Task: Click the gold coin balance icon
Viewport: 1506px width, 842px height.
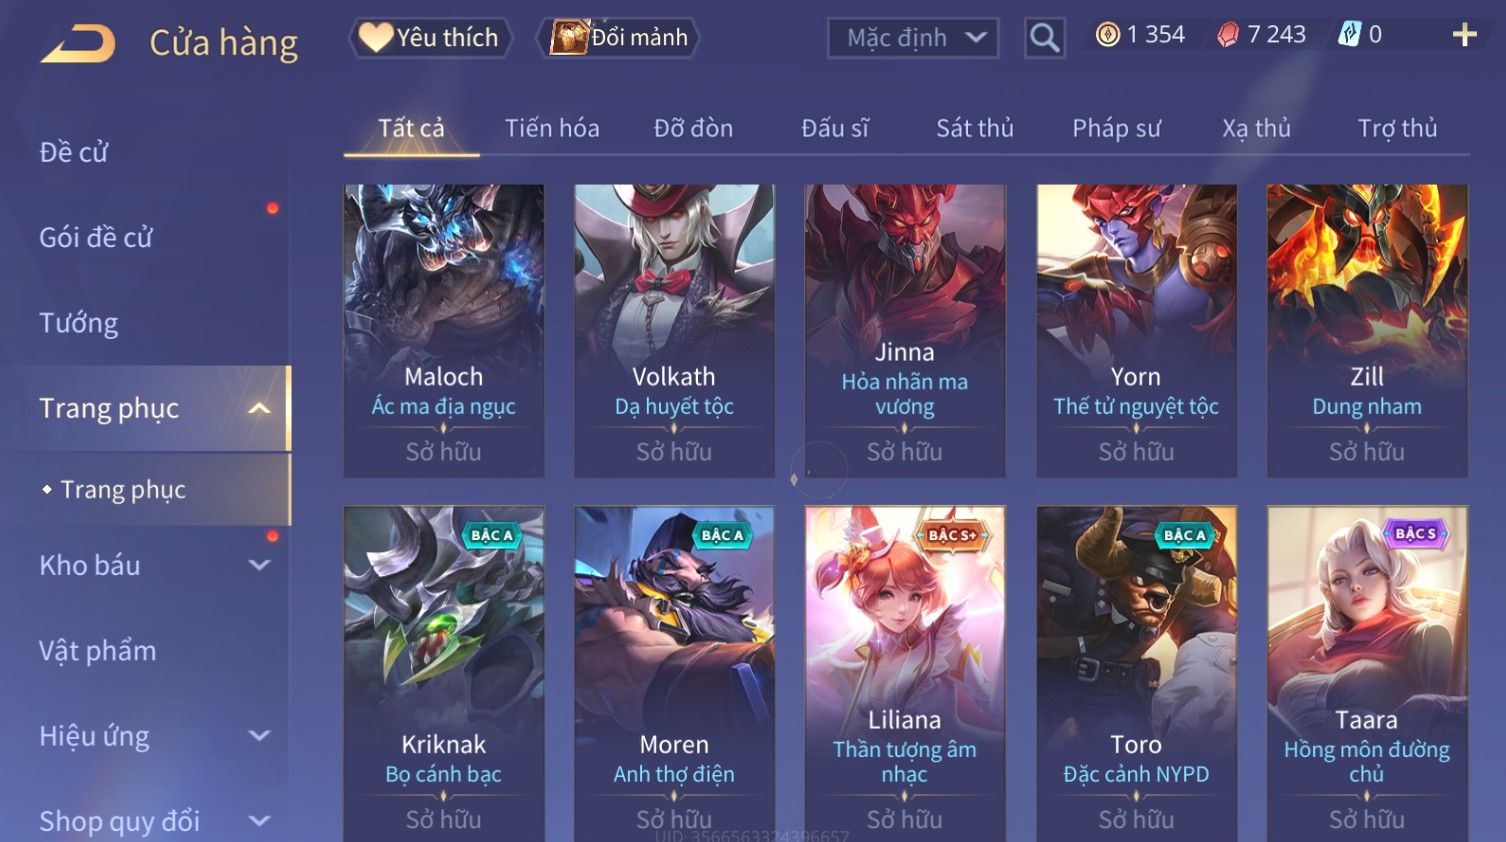Action: click(x=1107, y=35)
